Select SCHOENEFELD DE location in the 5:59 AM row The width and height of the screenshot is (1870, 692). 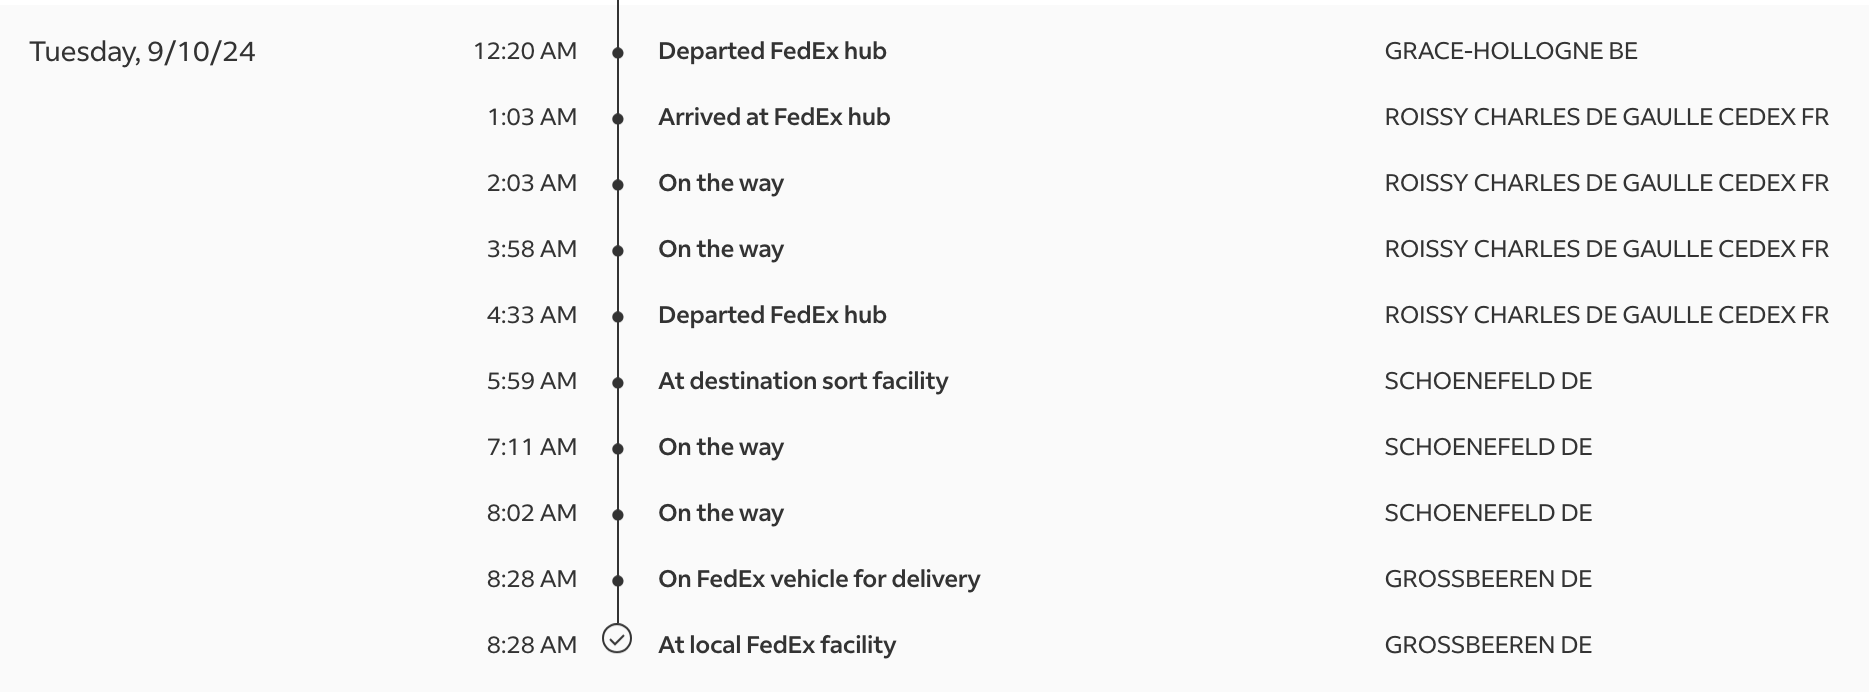pos(1488,381)
